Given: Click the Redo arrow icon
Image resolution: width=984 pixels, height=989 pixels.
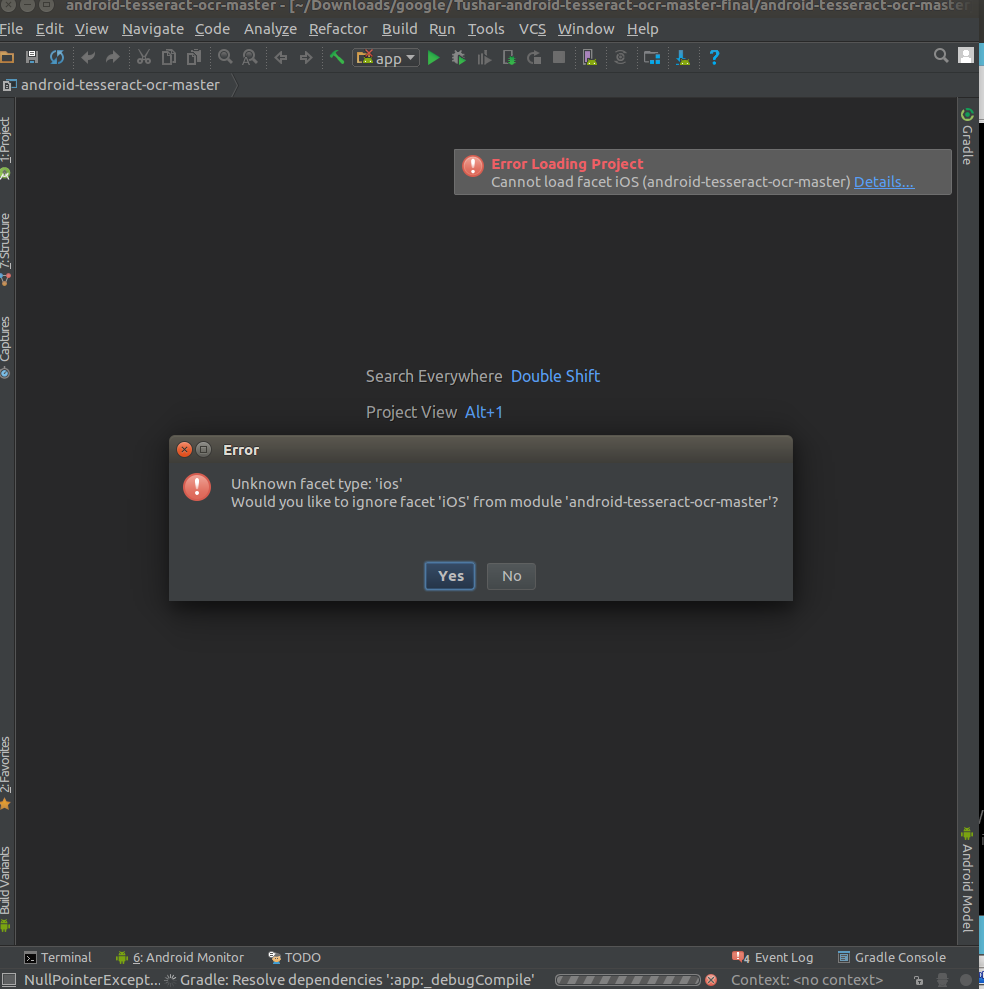Looking at the screenshot, I should [x=112, y=57].
